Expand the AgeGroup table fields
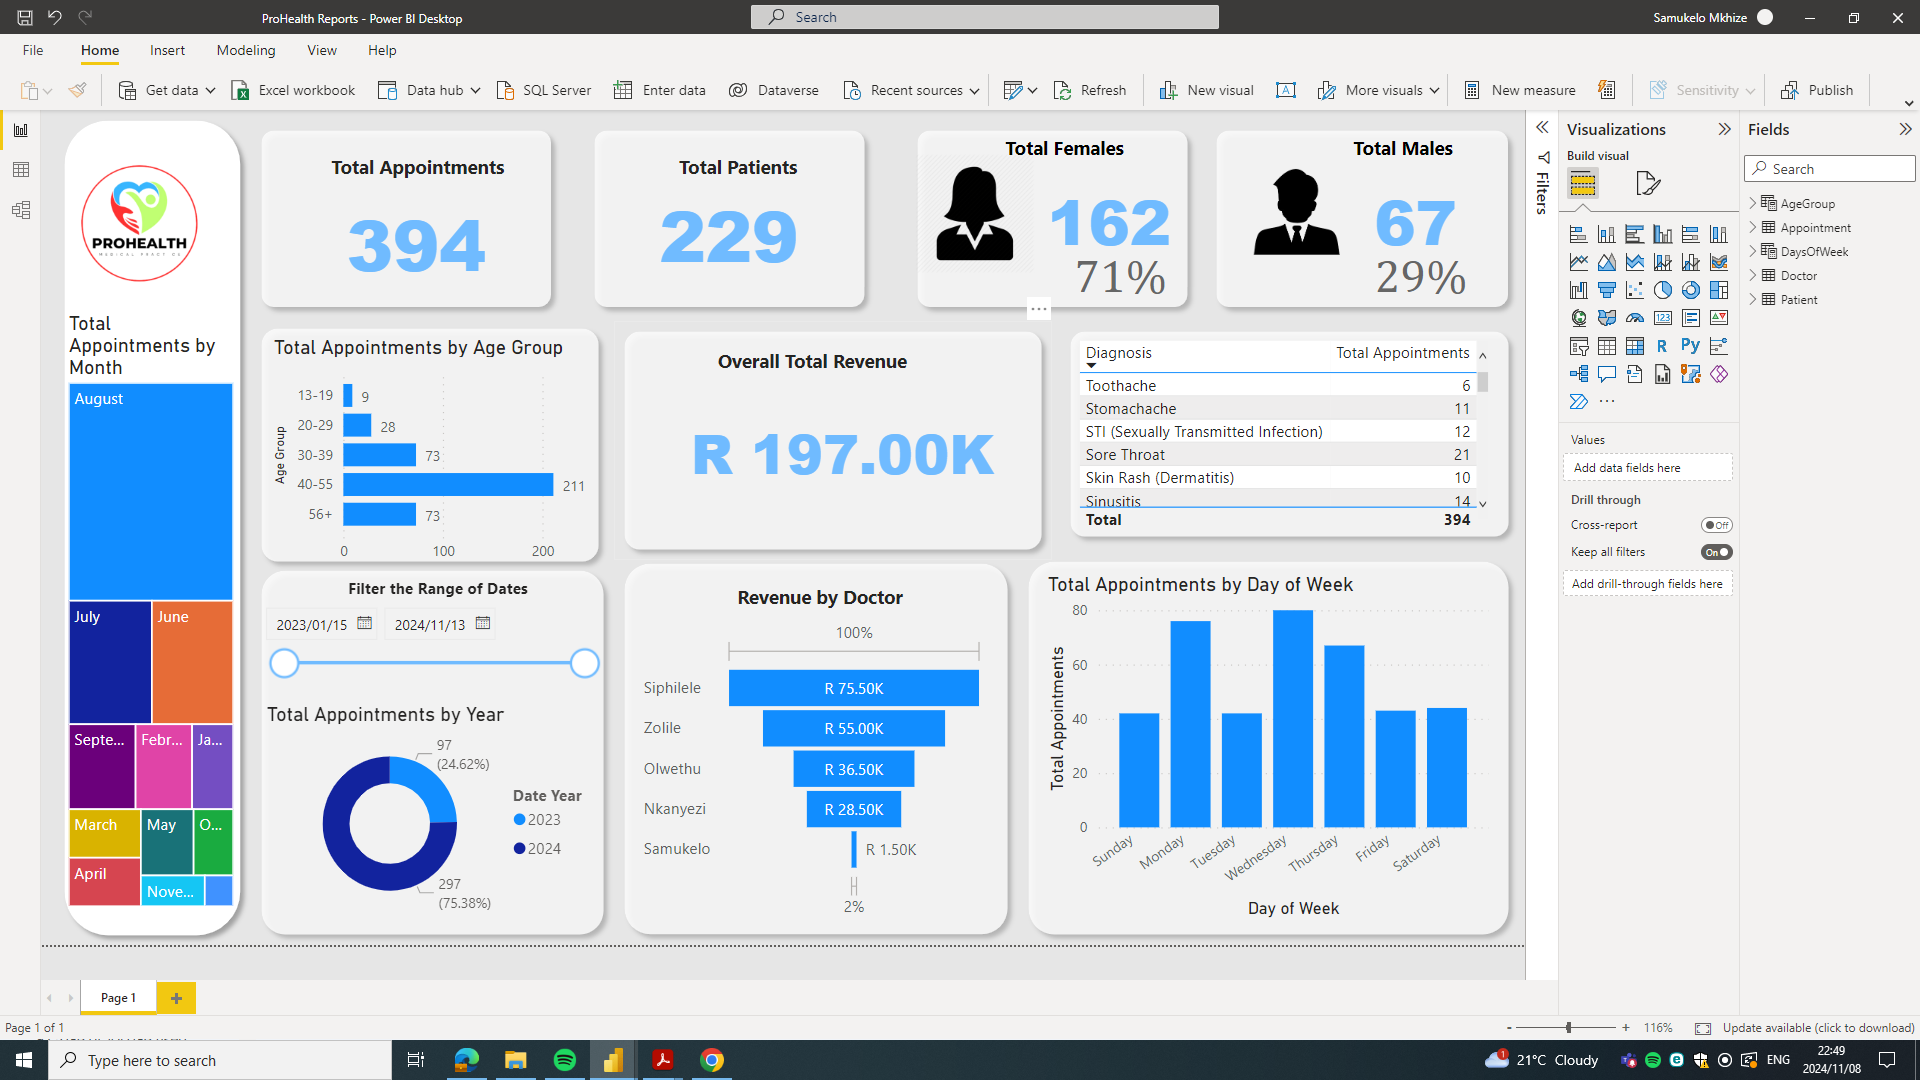The height and width of the screenshot is (1080, 1920). click(x=1753, y=203)
